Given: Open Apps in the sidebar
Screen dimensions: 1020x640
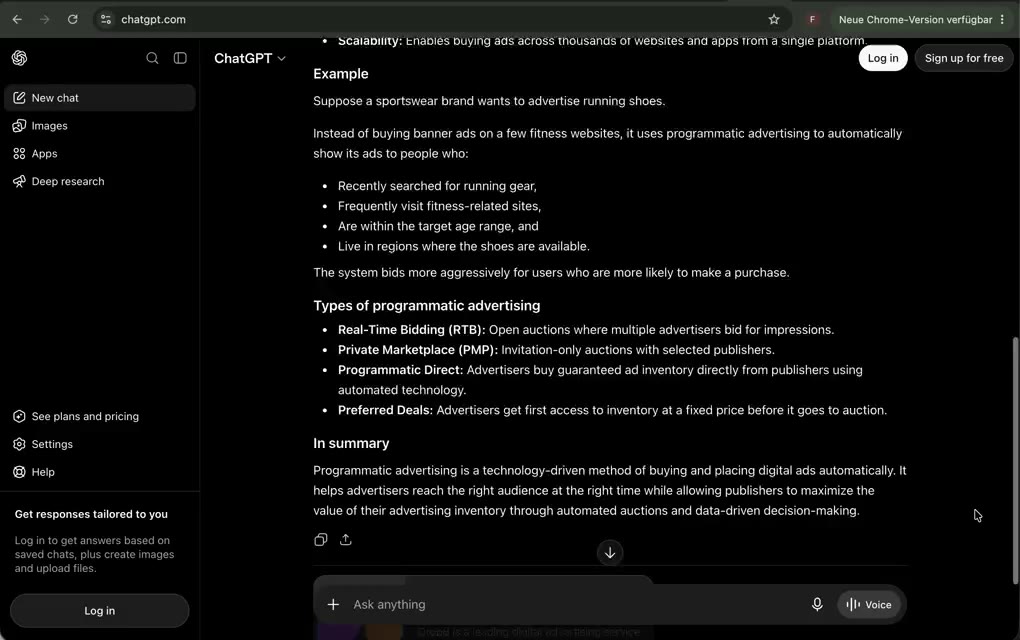Looking at the screenshot, I should click(x=100, y=153).
